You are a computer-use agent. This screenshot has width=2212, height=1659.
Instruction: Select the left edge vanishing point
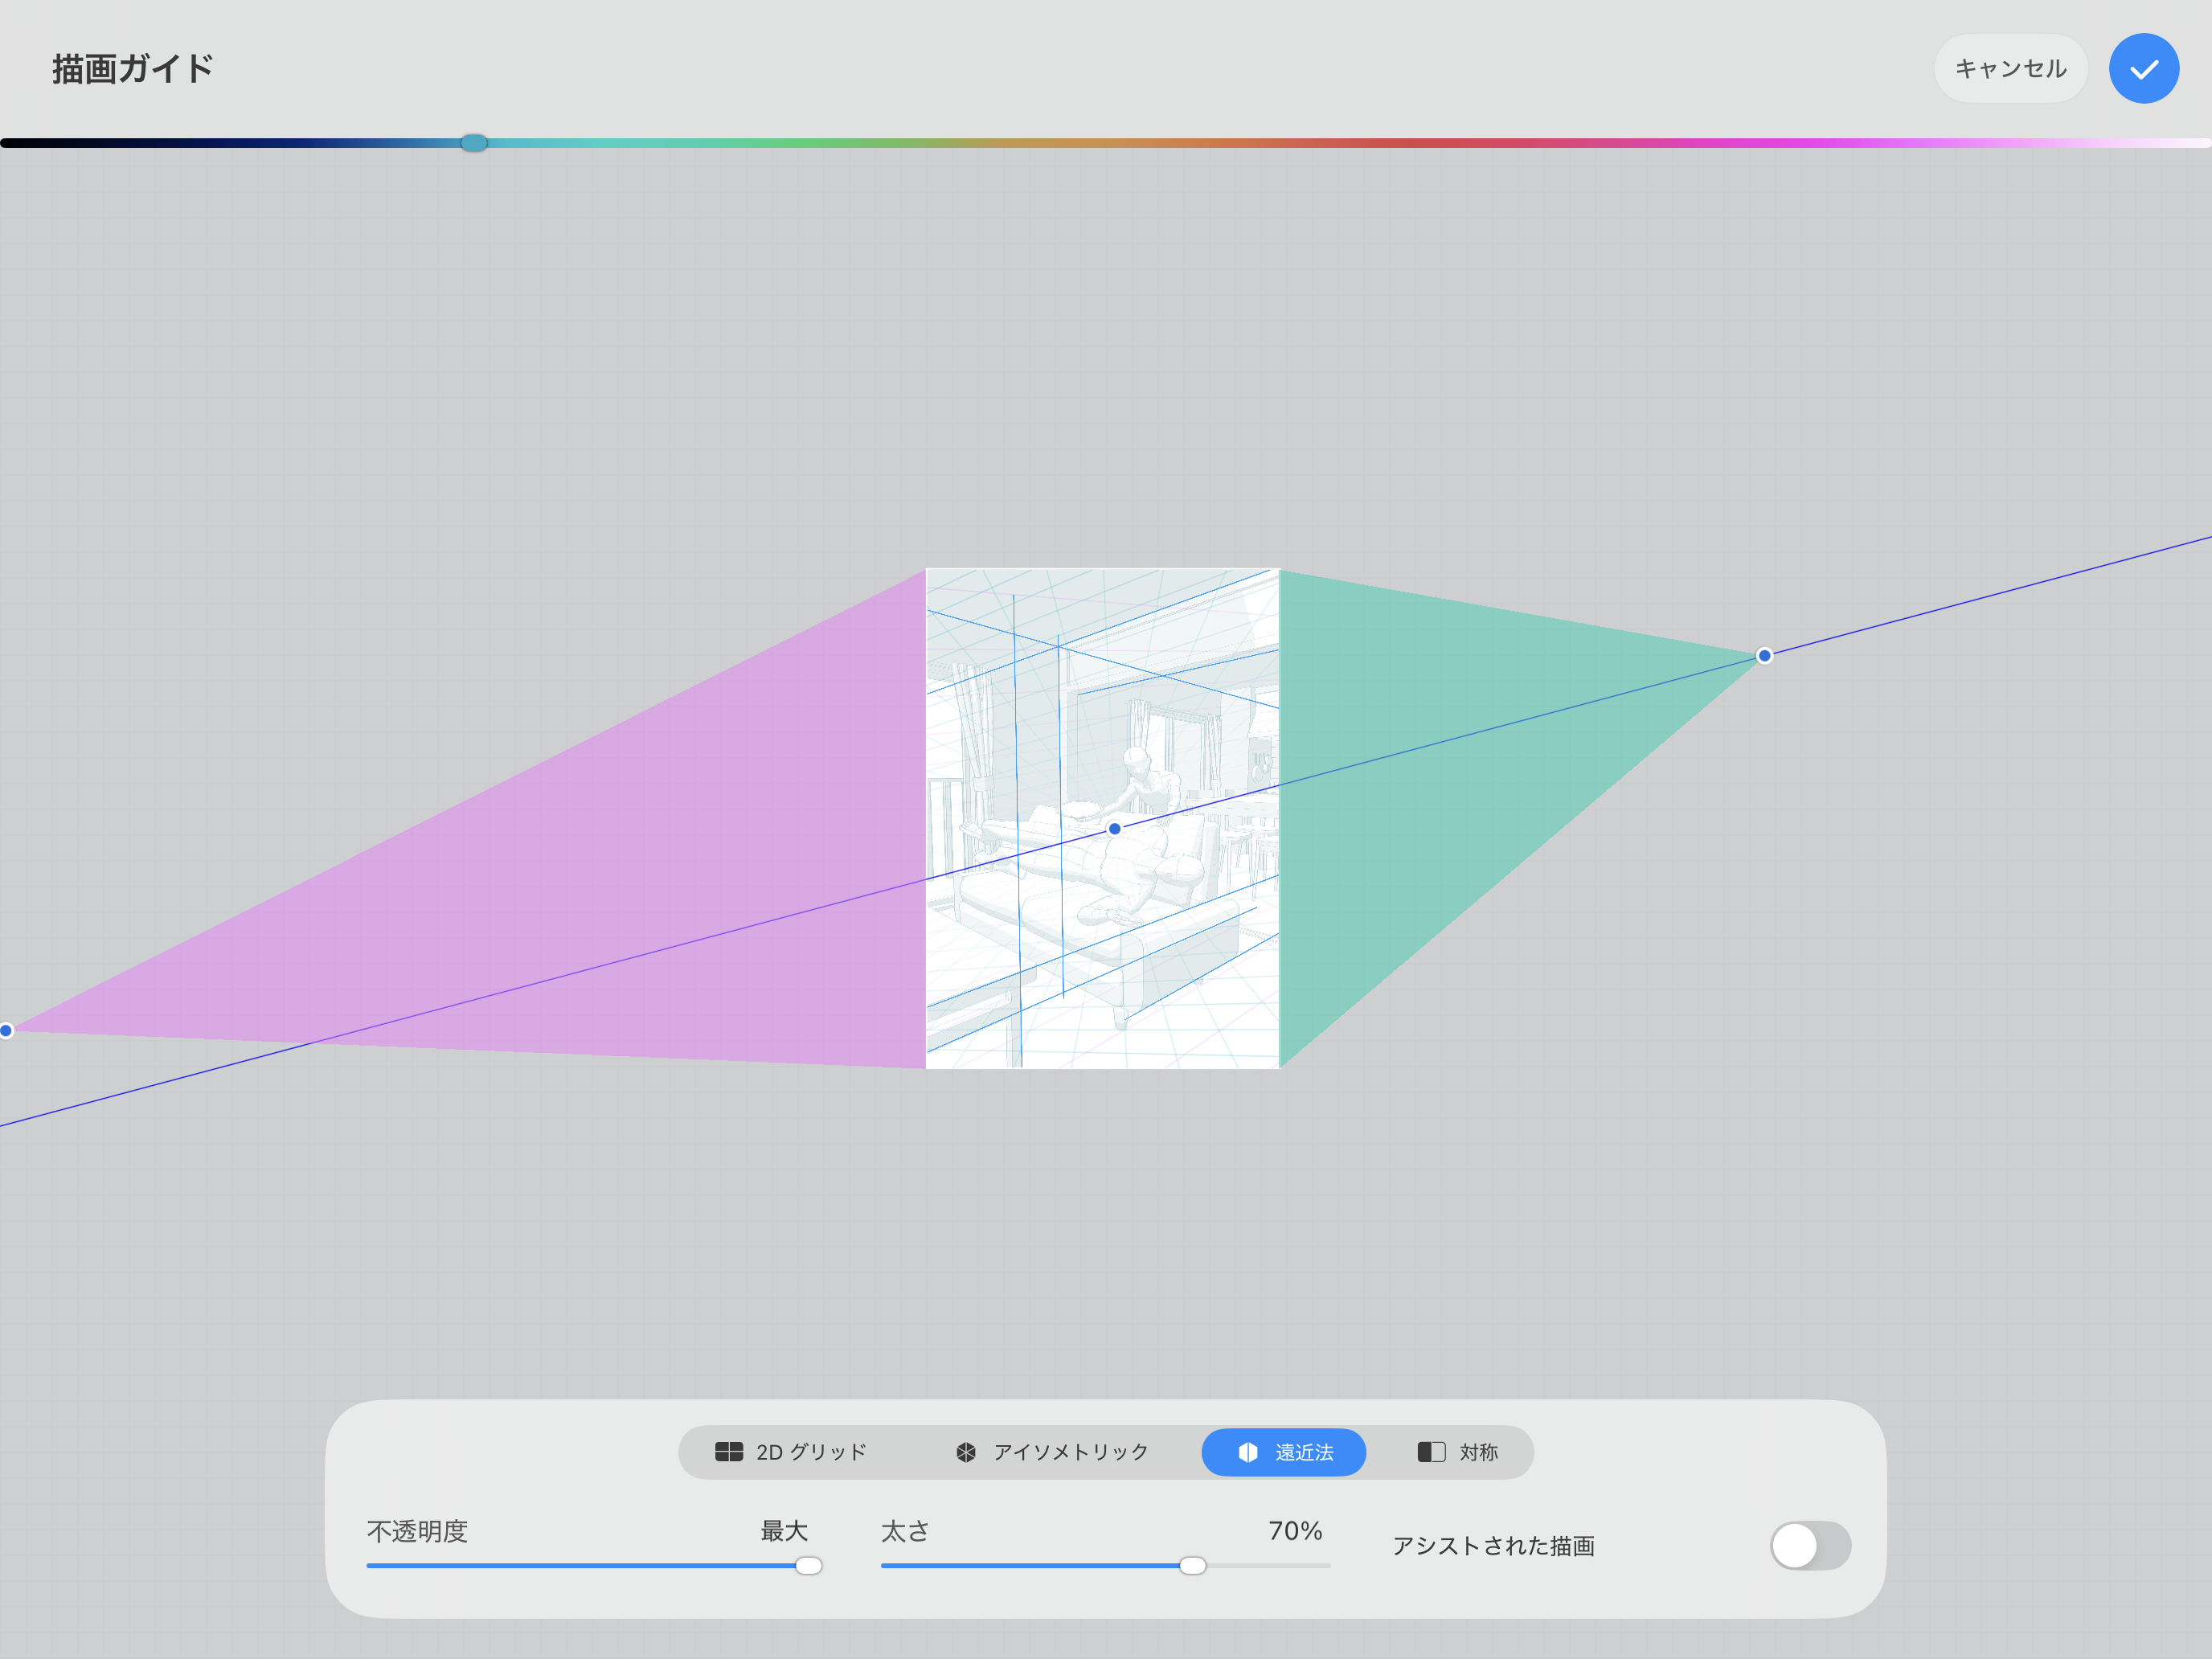click(6, 1030)
